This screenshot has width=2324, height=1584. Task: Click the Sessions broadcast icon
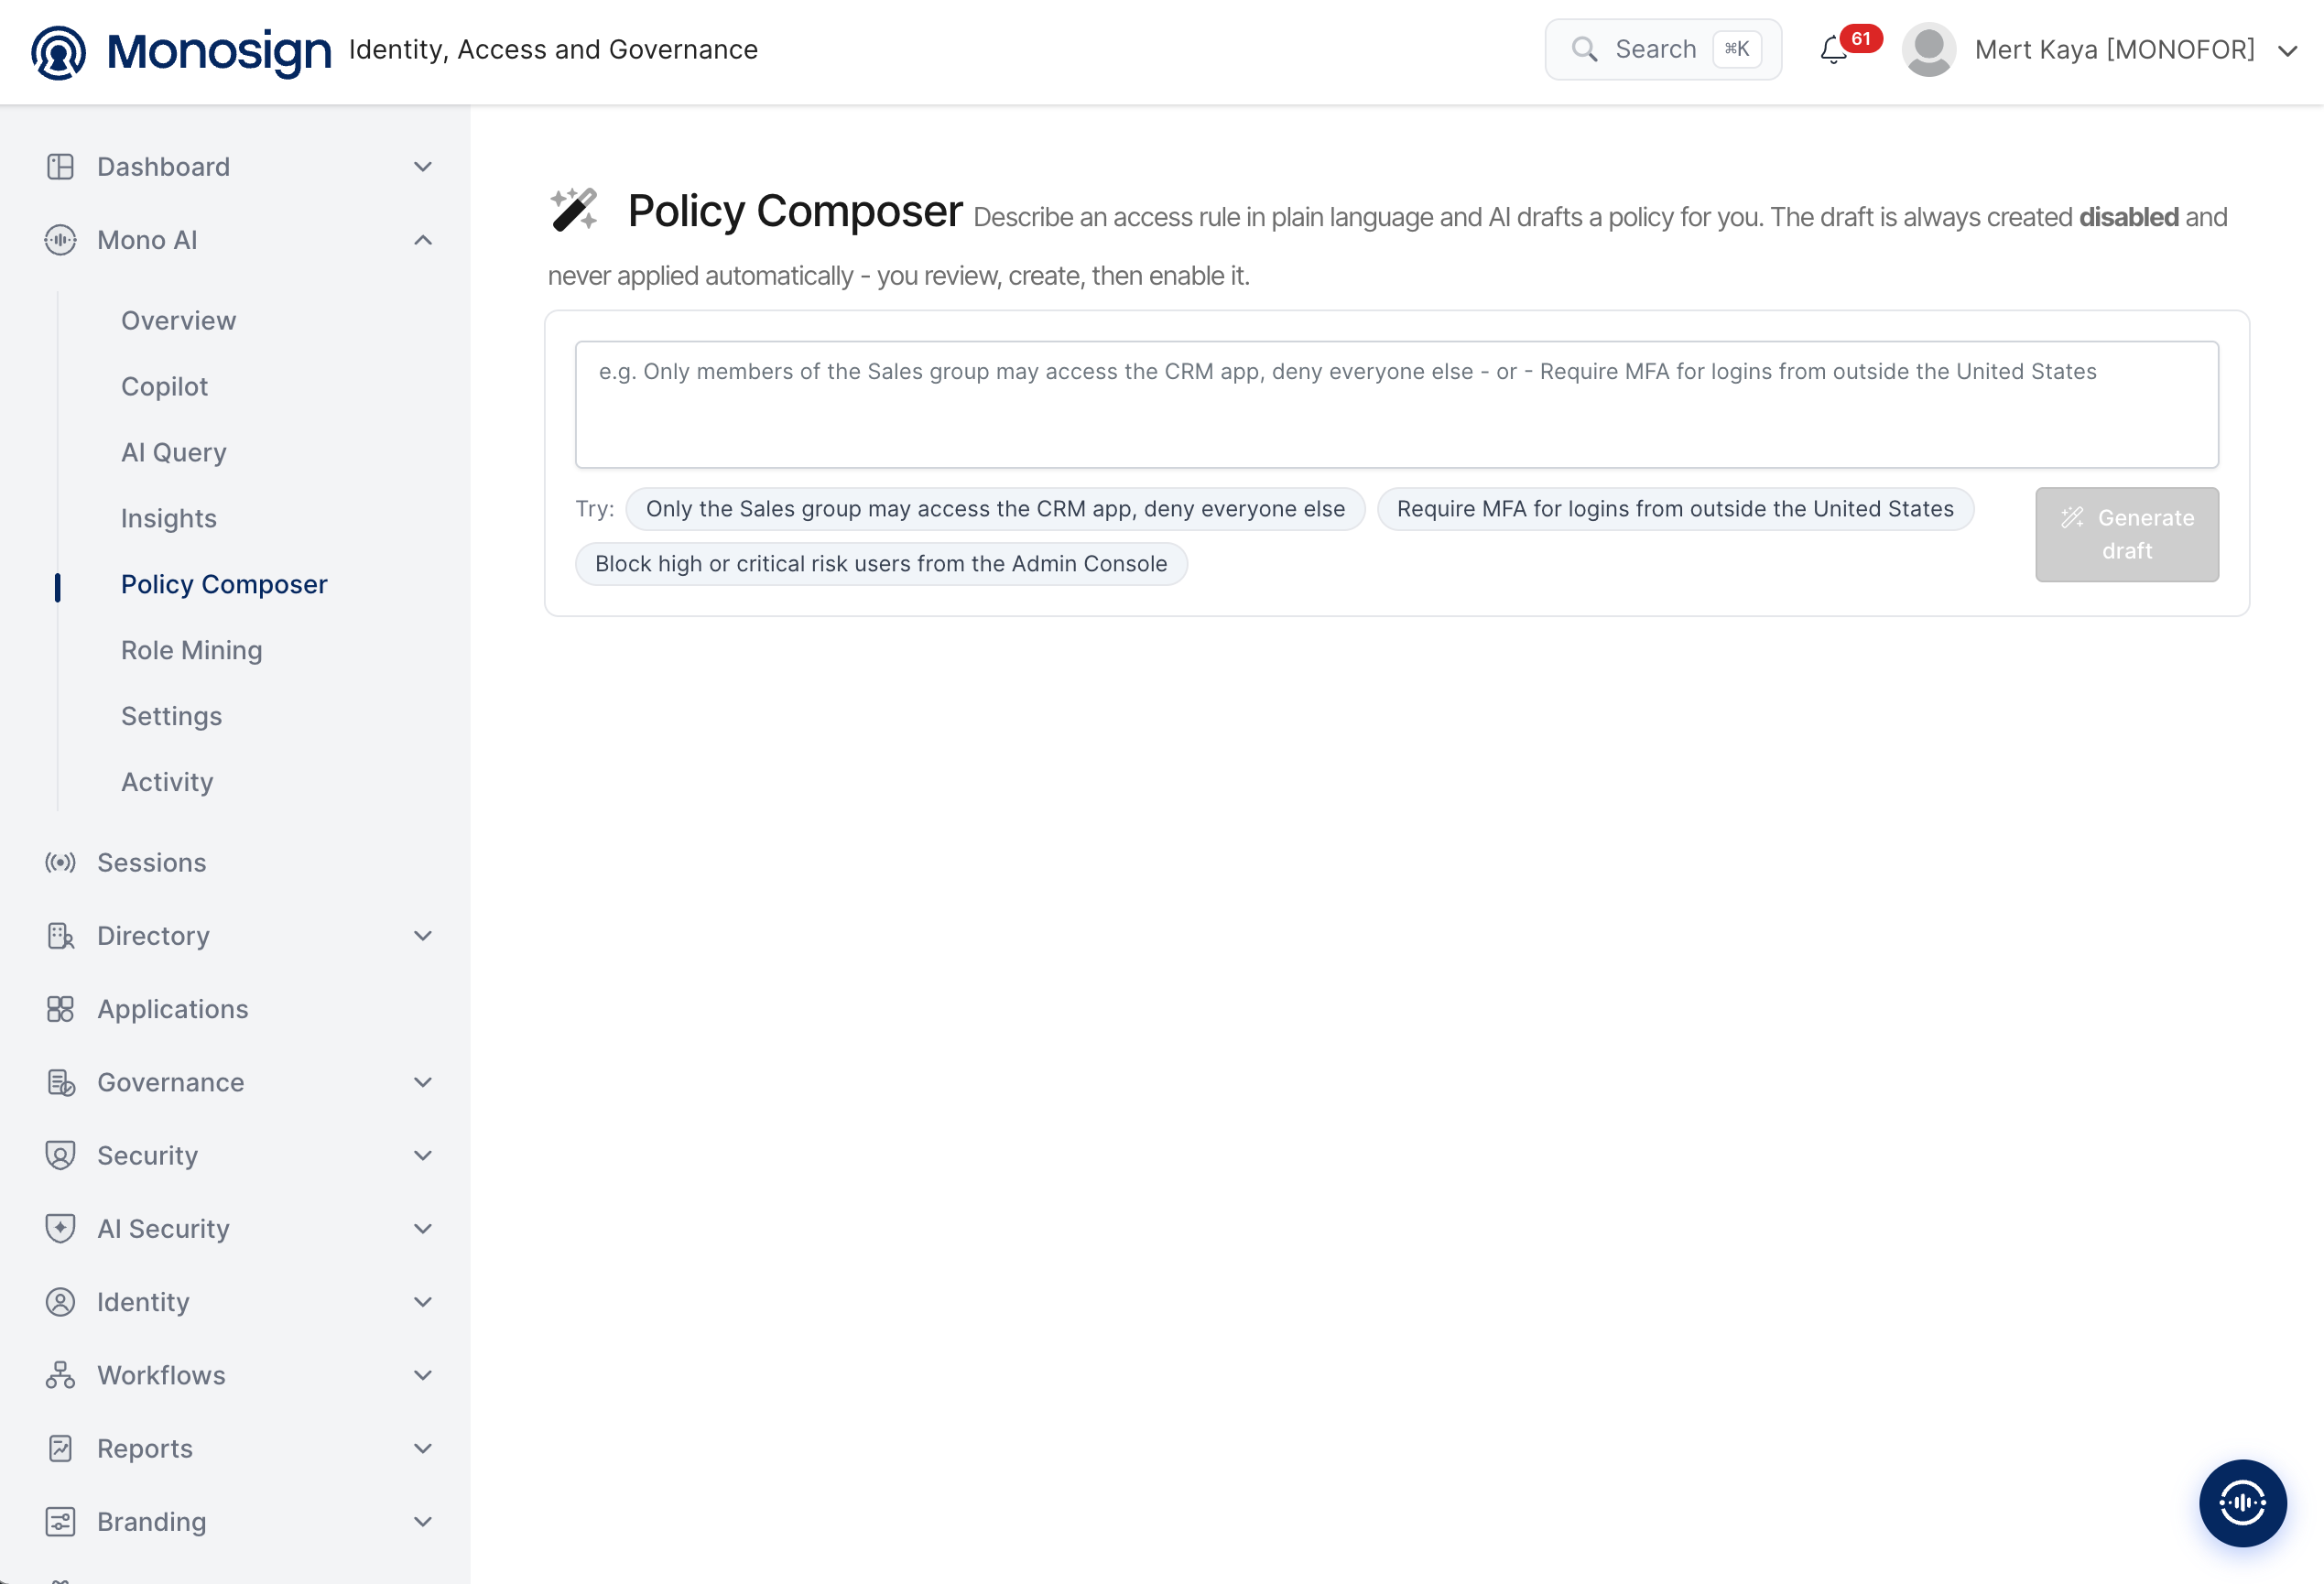click(60, 862)
